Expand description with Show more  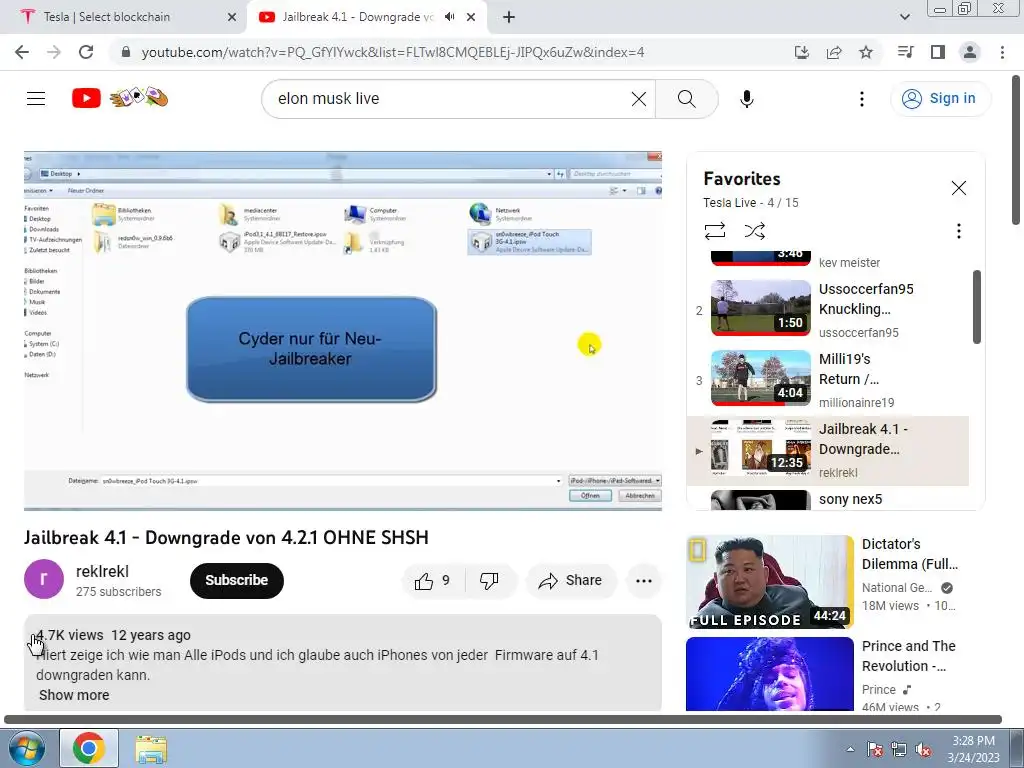click(74, 696)
